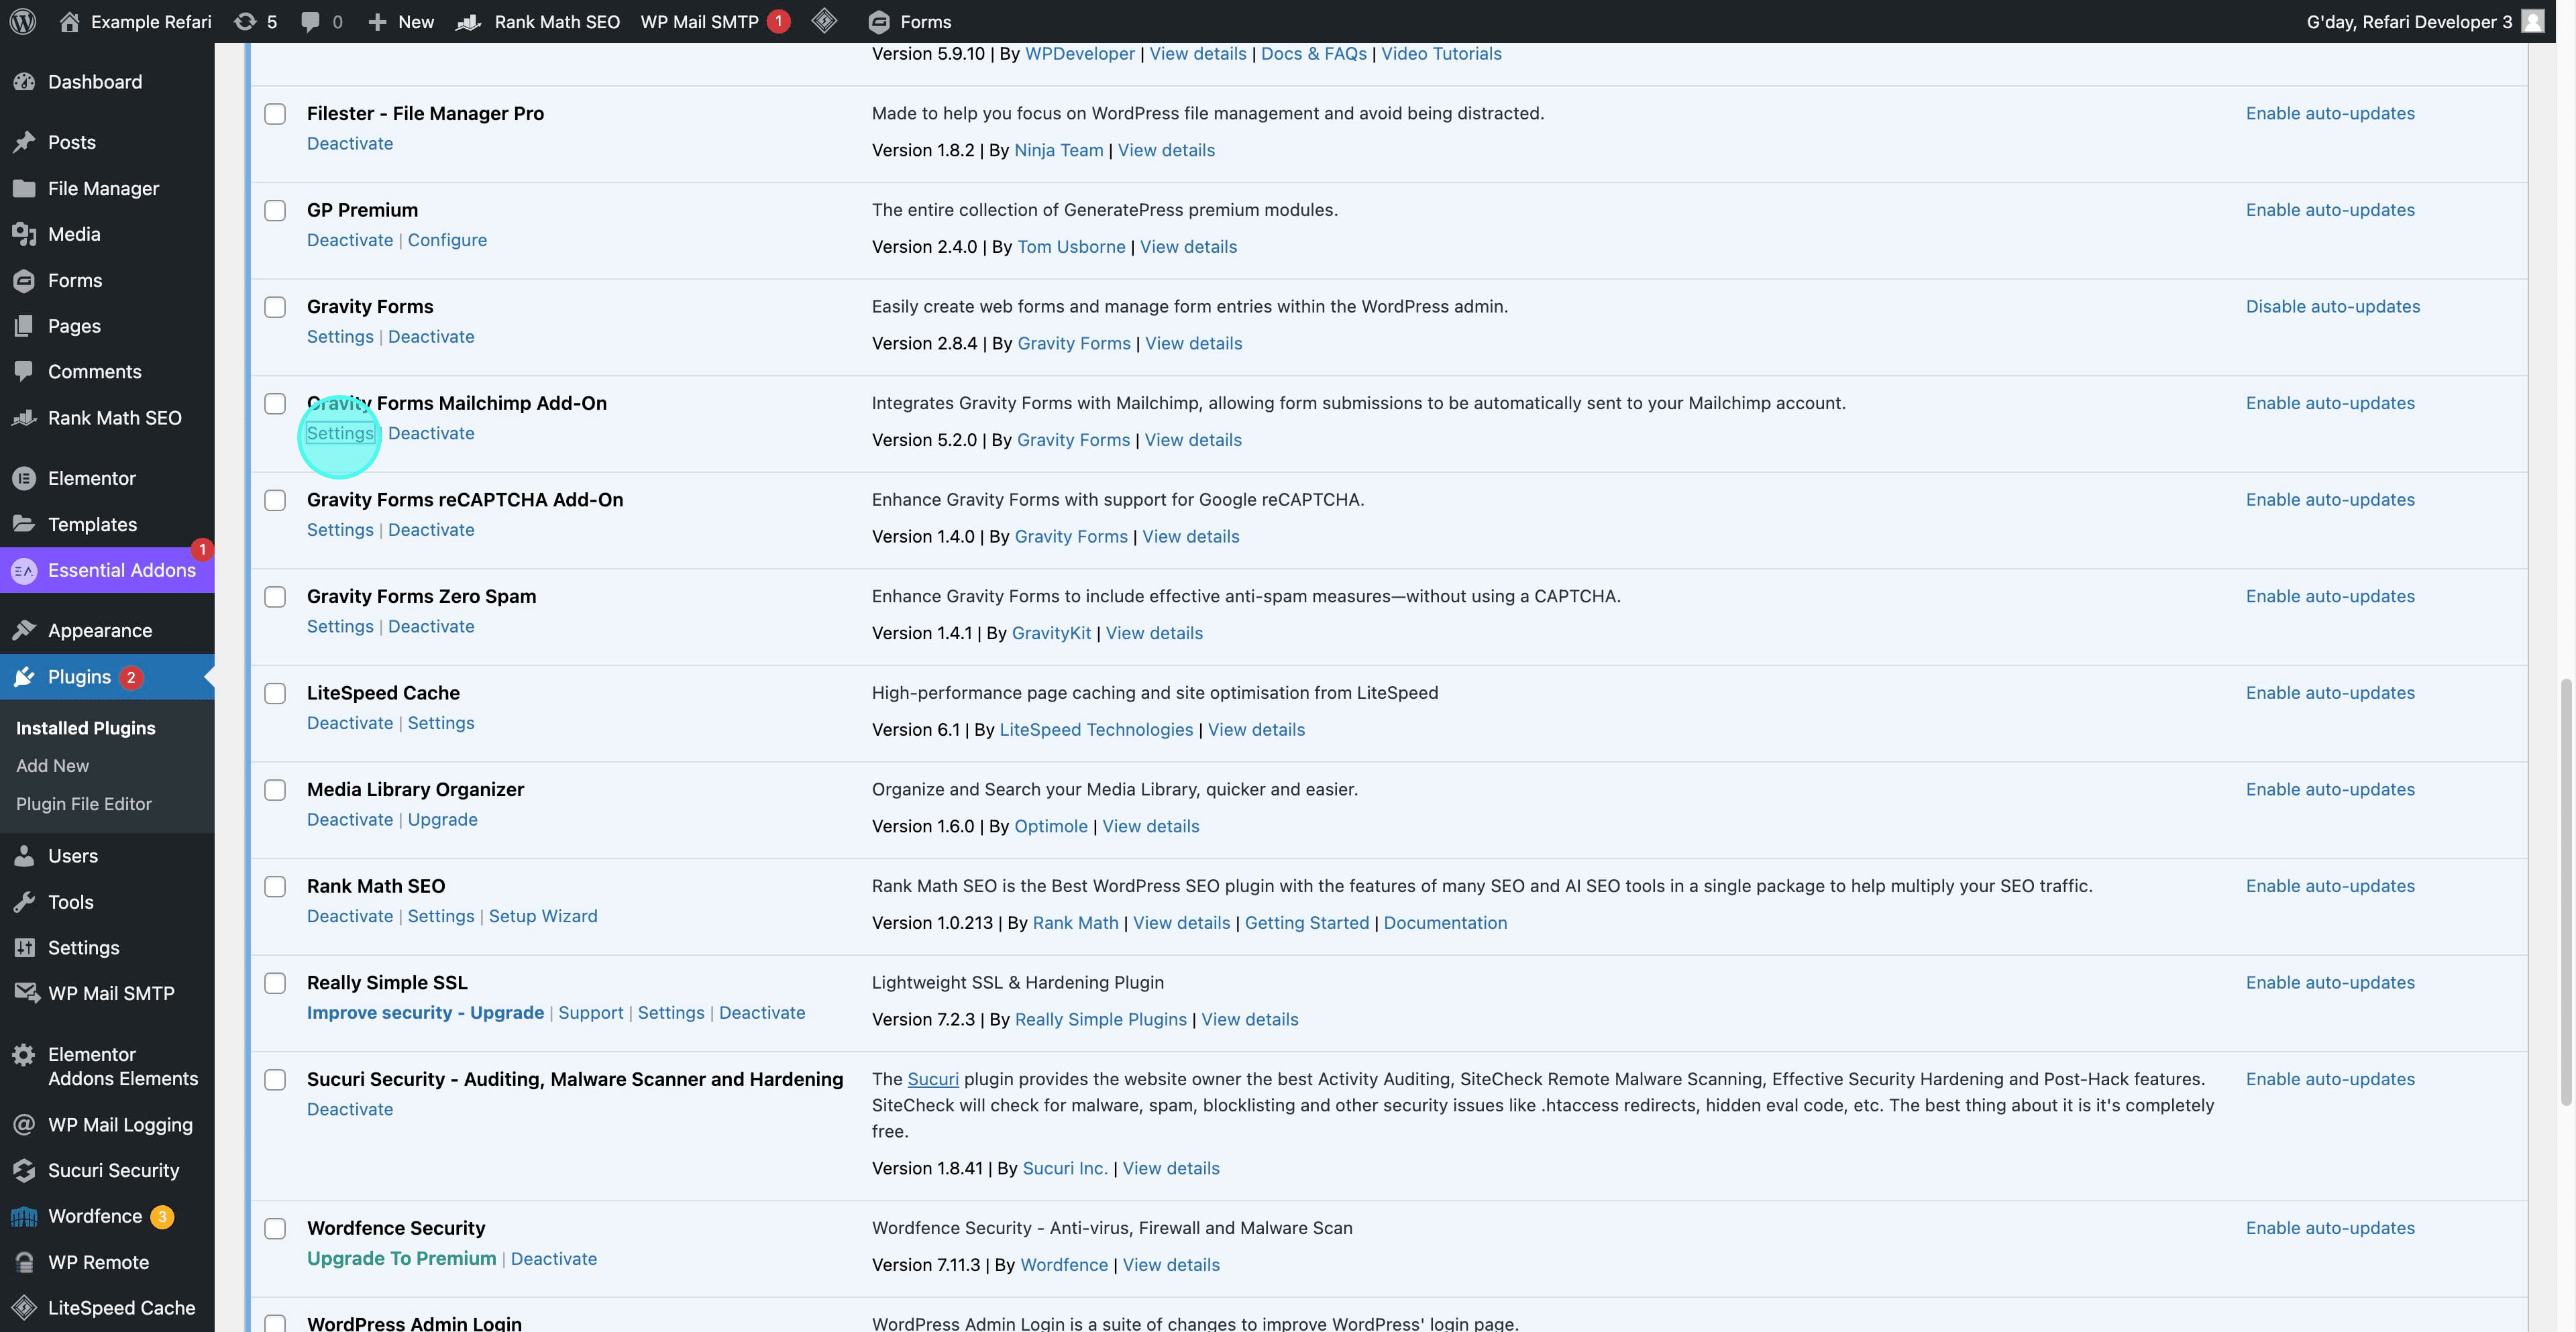Tick the Filester - File Manager Pro checkbox
The image size is (2576, 1332).
275,114
